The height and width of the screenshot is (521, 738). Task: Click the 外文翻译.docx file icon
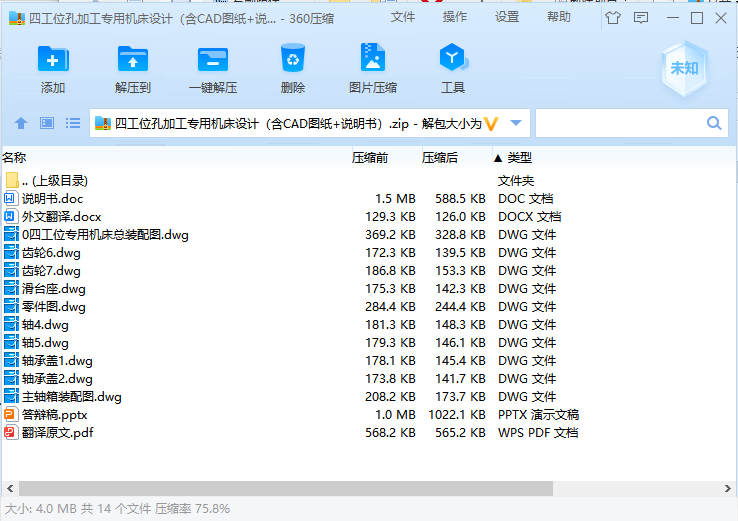pyautogui.click(x=9, y=216)
